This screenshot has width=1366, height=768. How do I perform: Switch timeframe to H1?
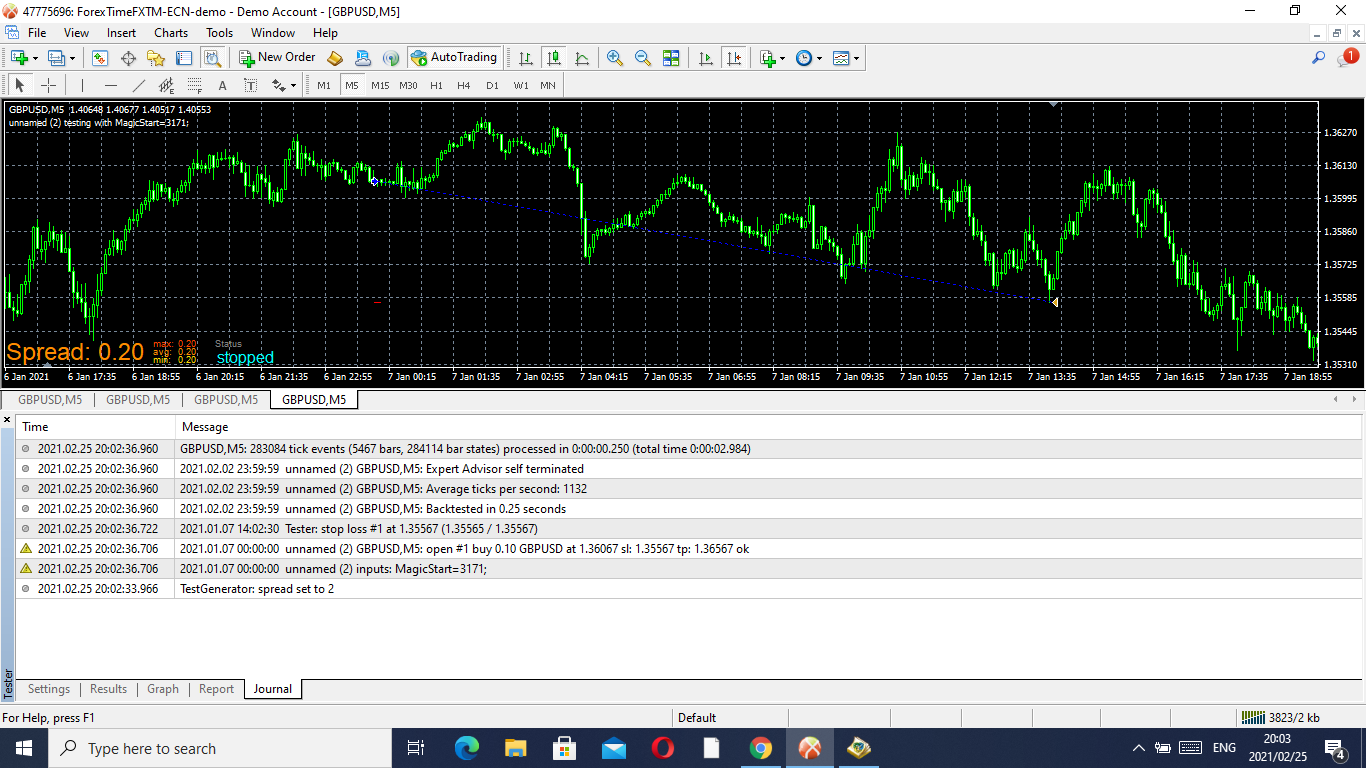(x=436, y=85)
